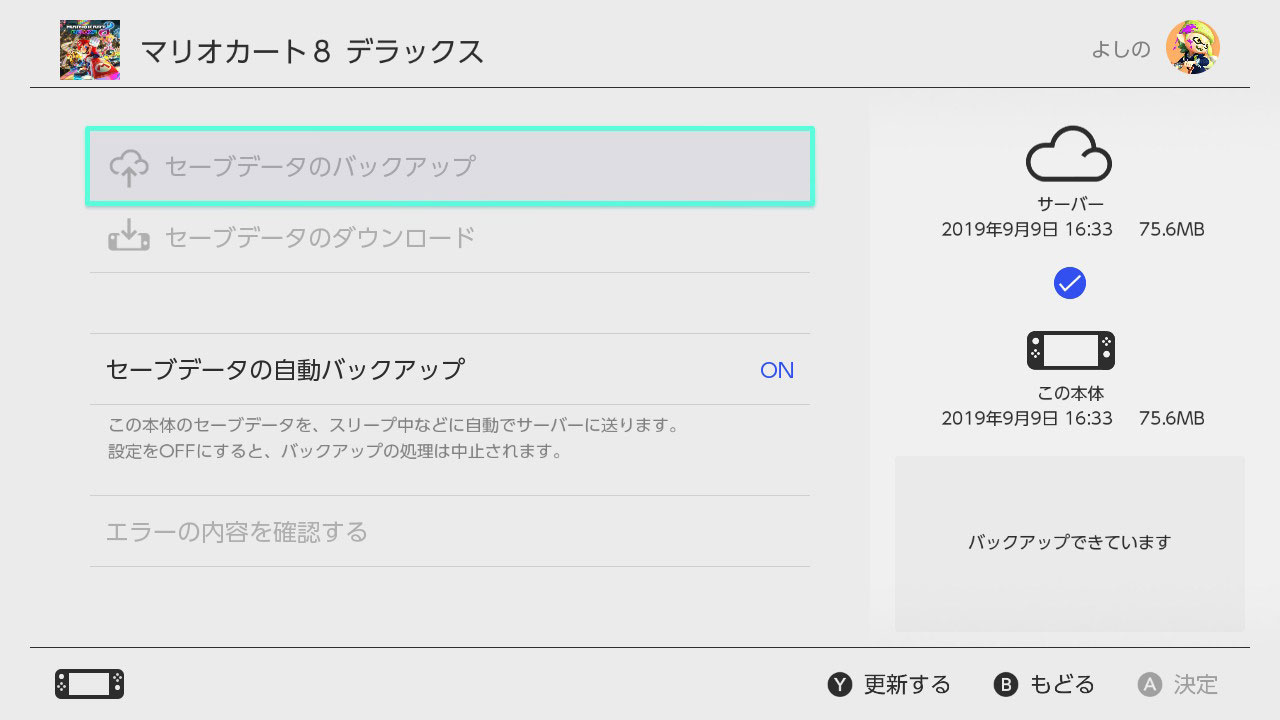The image size is (1280, 720).
Task: Click the console icon above この本体
Action: click(x=1070, y=351)
